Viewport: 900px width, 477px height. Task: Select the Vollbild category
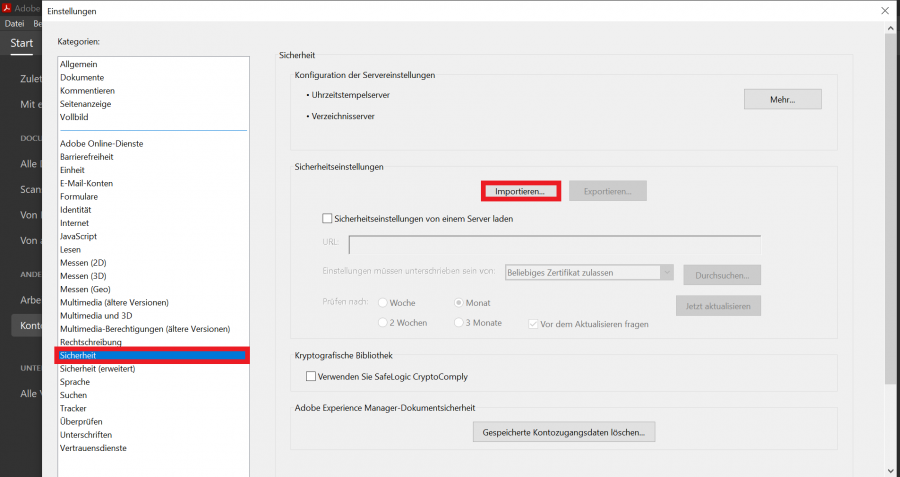click(x=74, y=117)
